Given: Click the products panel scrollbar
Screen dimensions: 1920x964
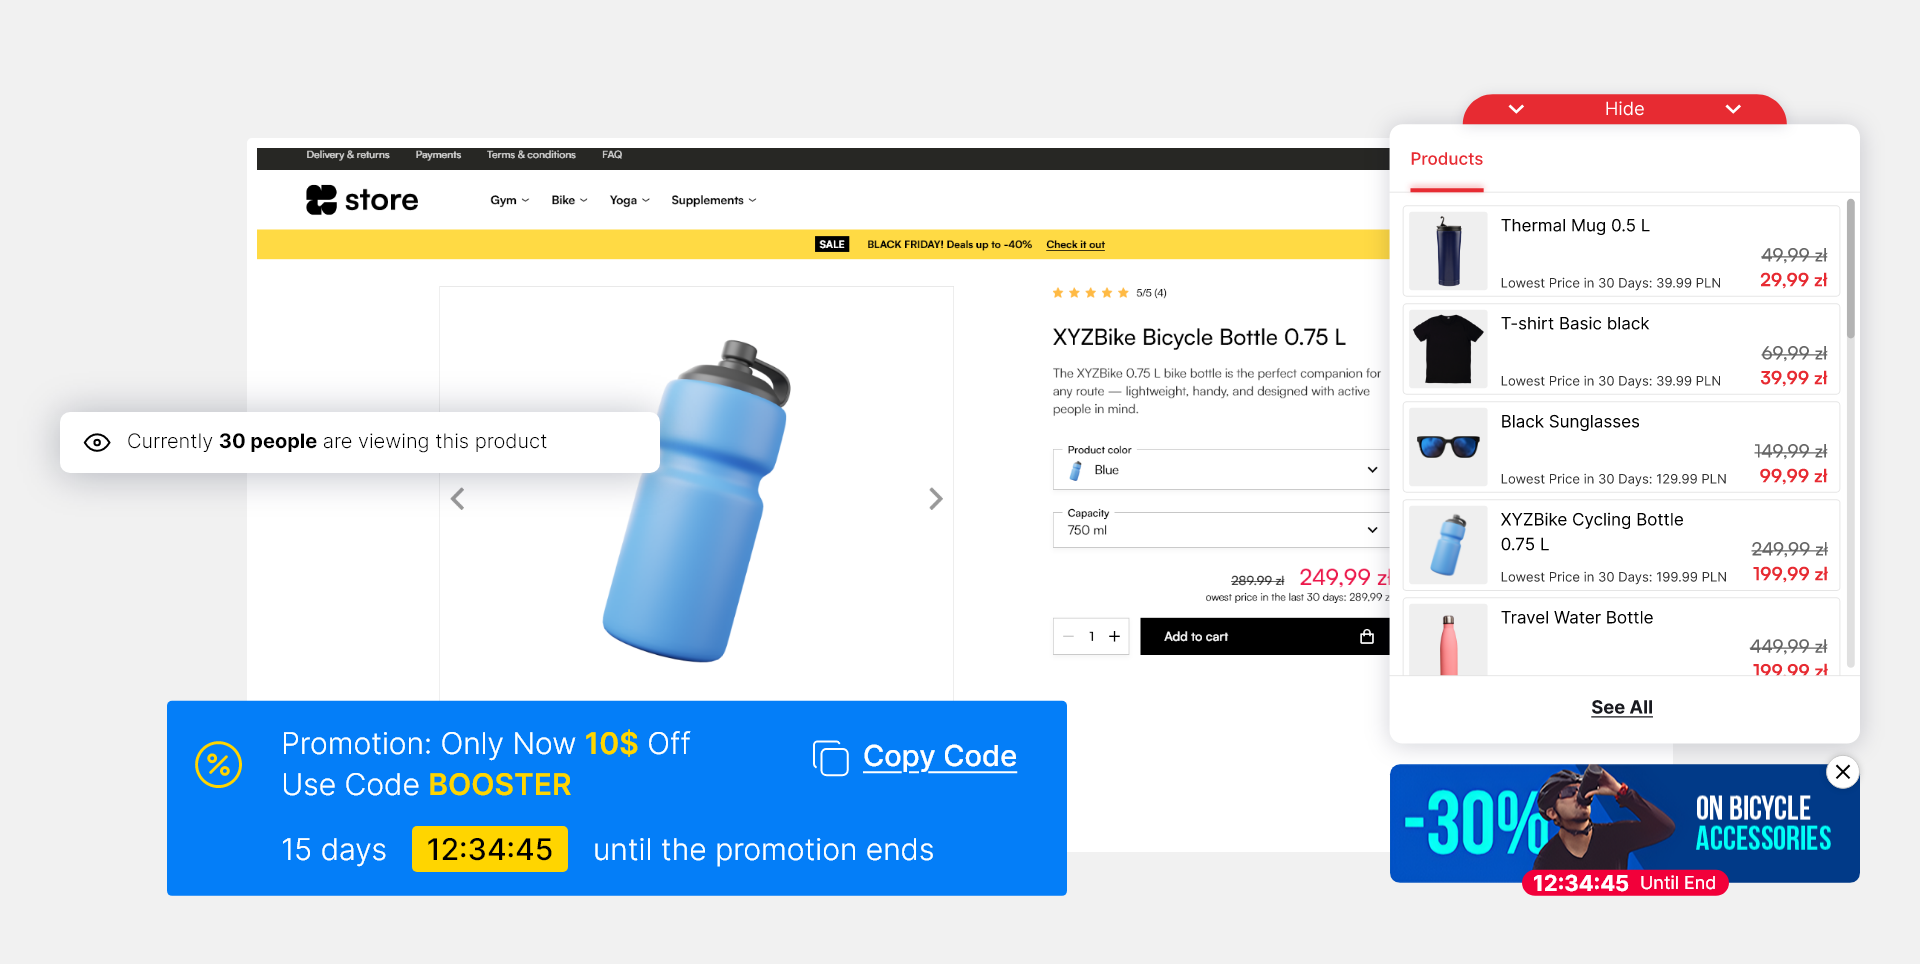Looking at the screenshot, I should (x=1850, y=270).
